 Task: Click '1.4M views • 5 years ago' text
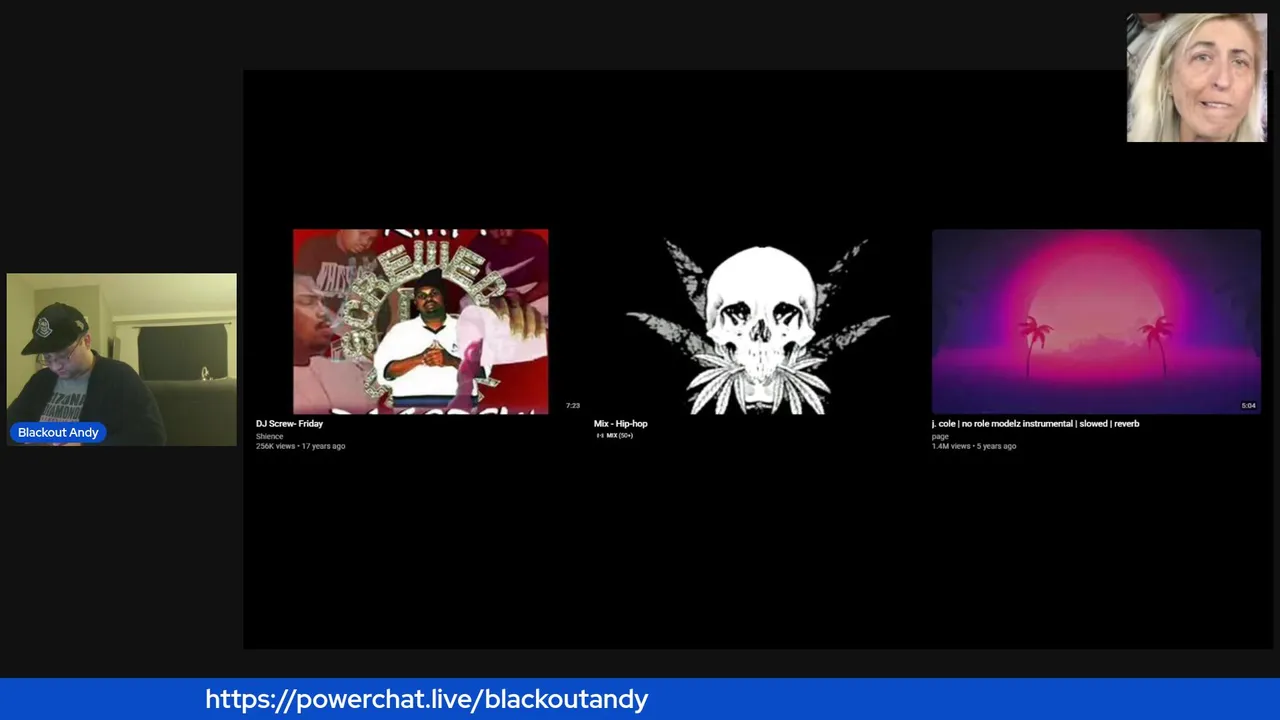click(974, 446)
